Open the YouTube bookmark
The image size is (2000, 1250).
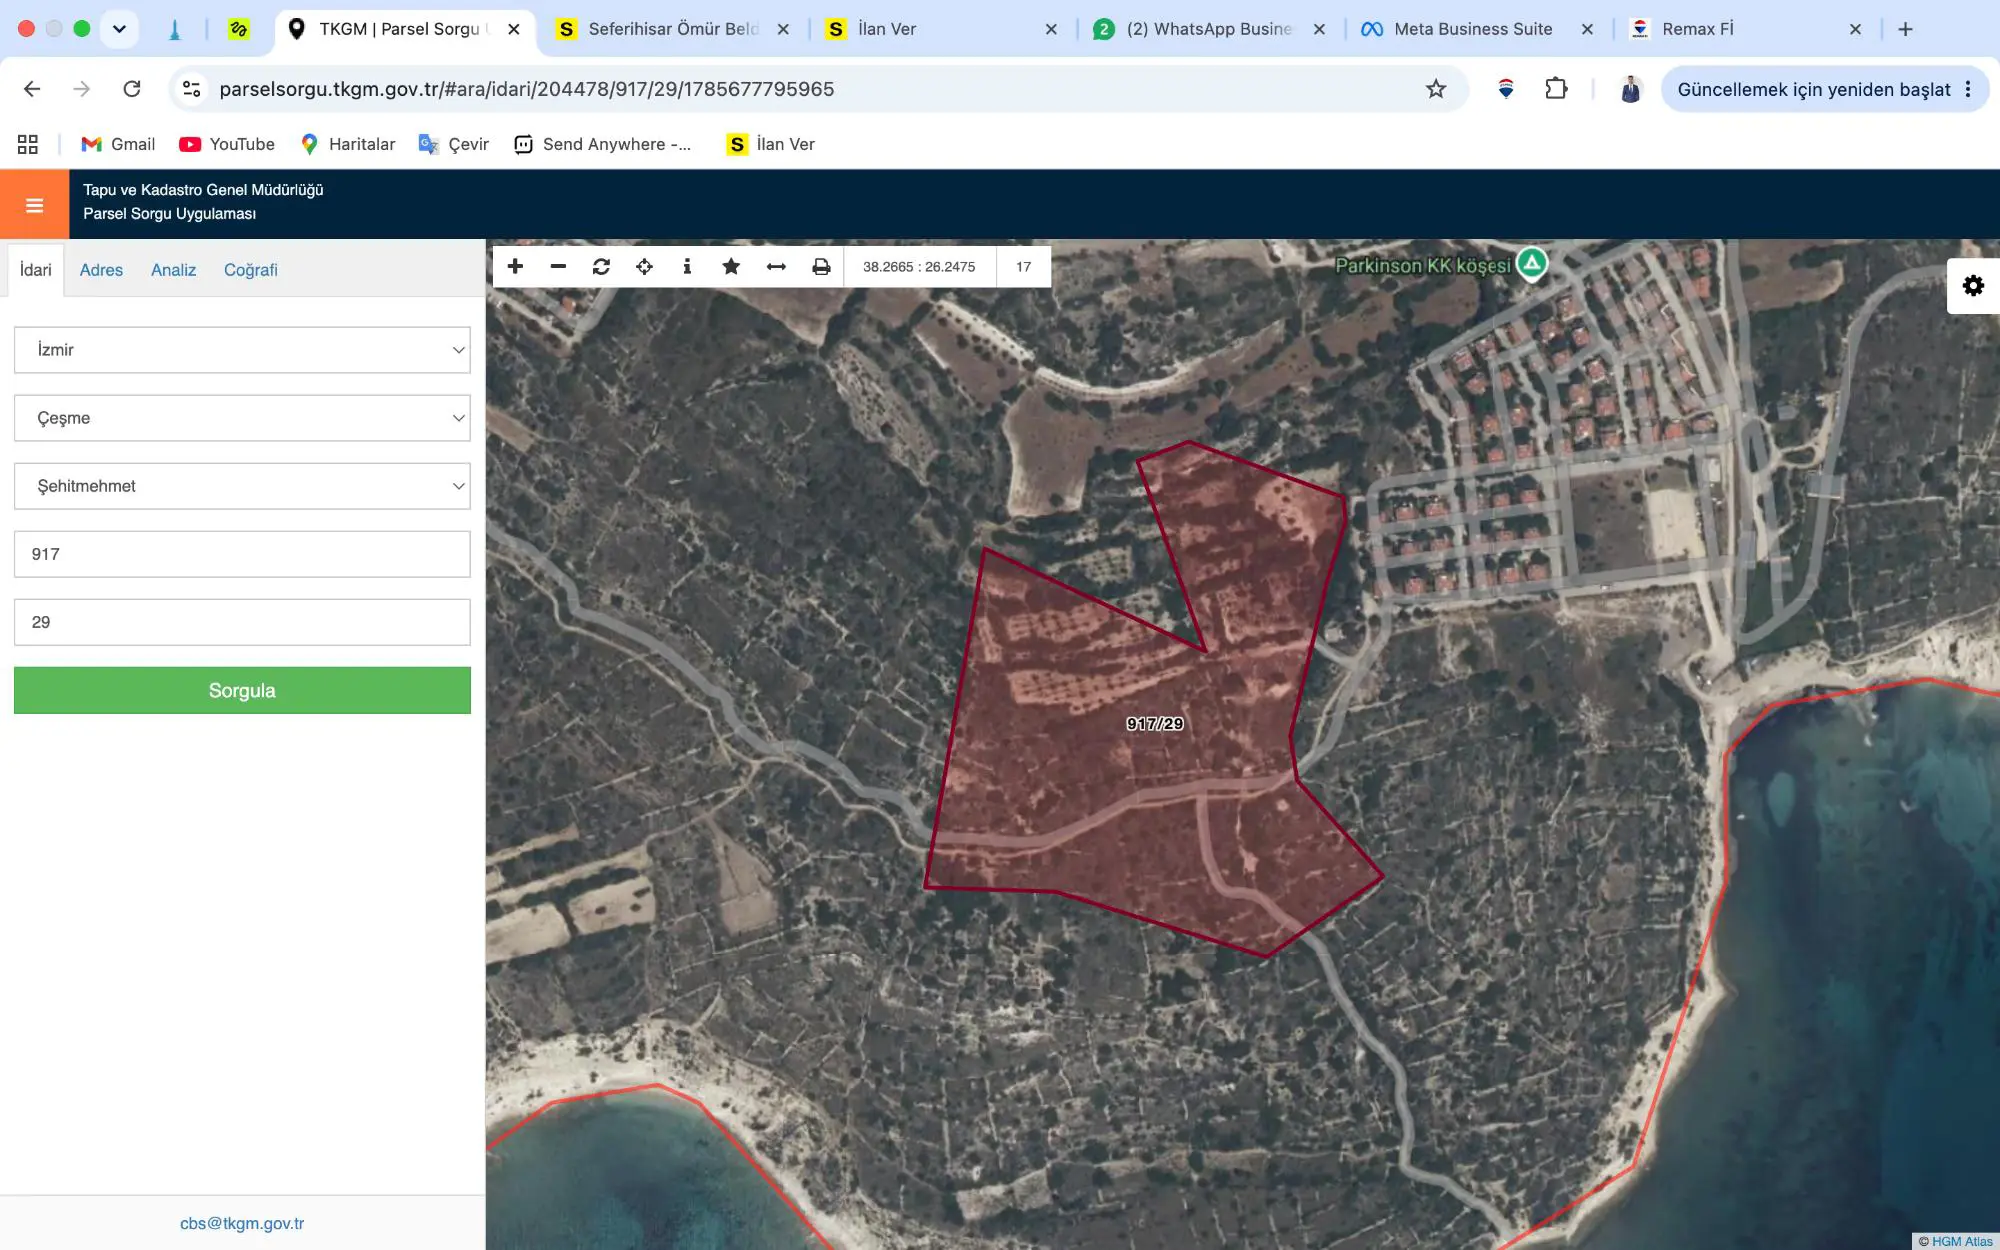tap(227, 144)
